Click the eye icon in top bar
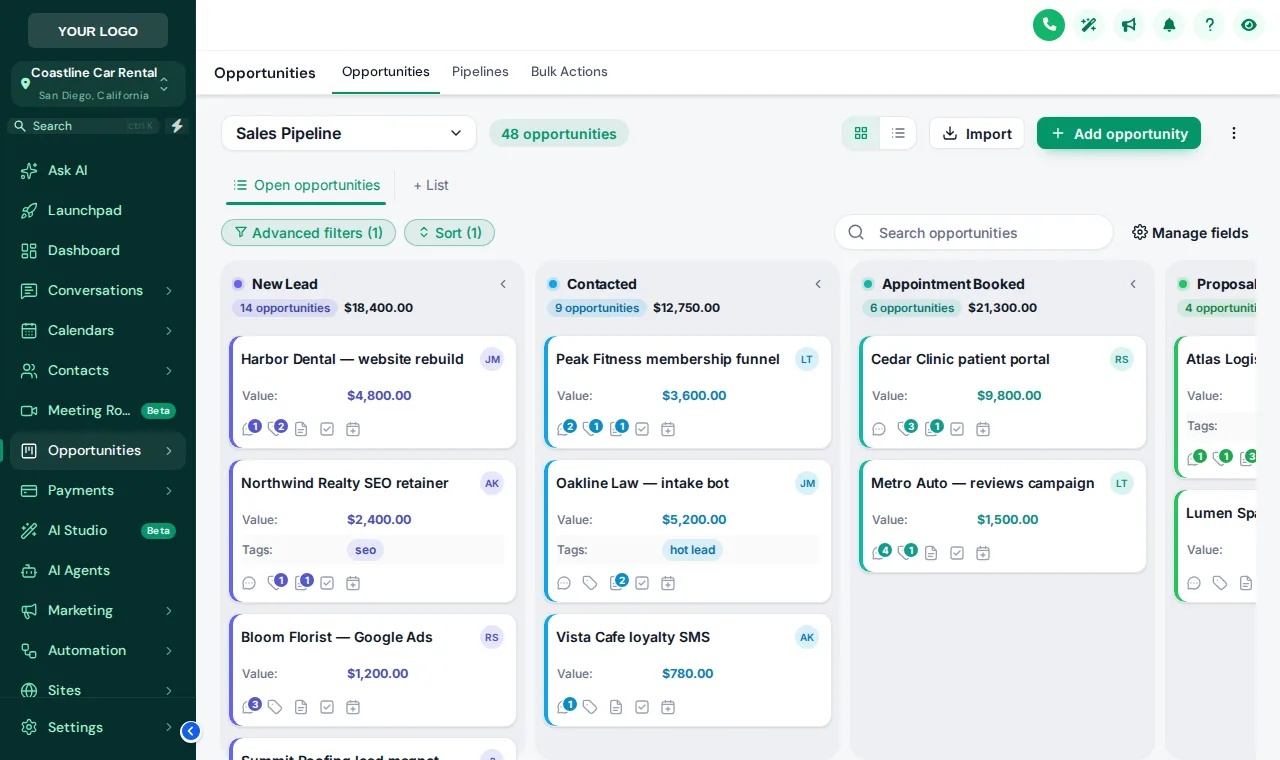 (1249, 25)
